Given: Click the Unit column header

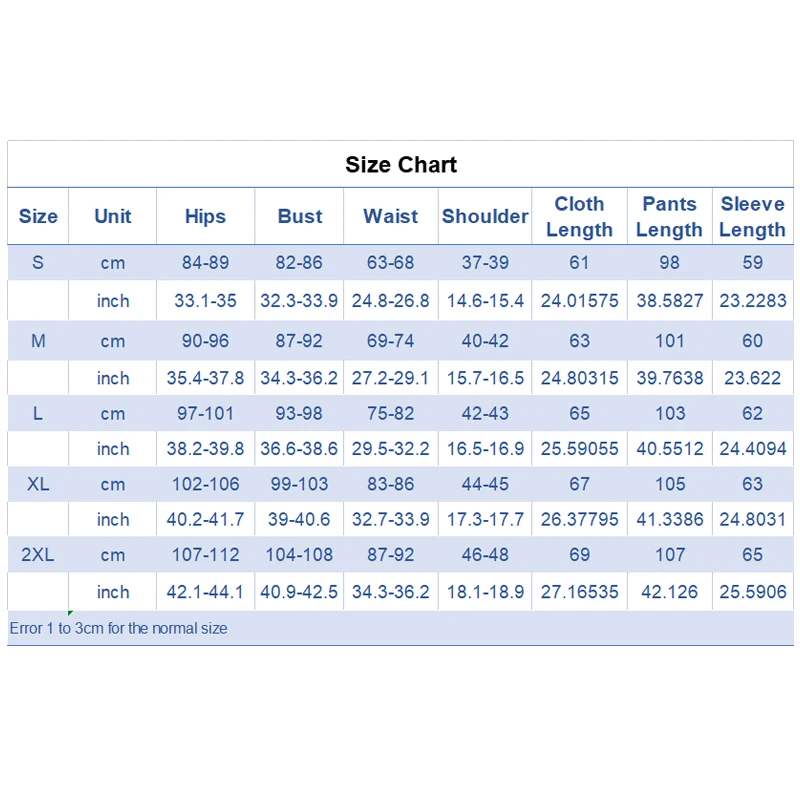Looking at the screenshot, I should [x=113, y=216].
